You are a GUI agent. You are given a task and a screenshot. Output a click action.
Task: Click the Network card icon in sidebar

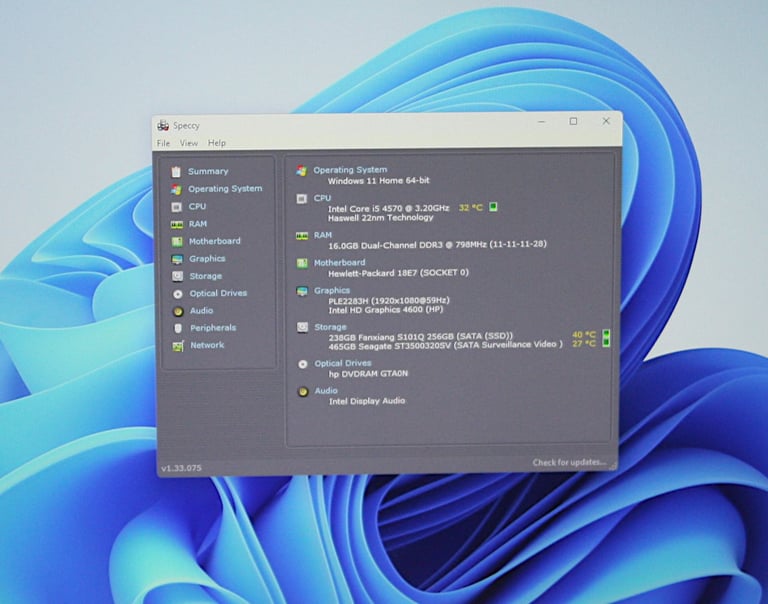tap(178, 346)
